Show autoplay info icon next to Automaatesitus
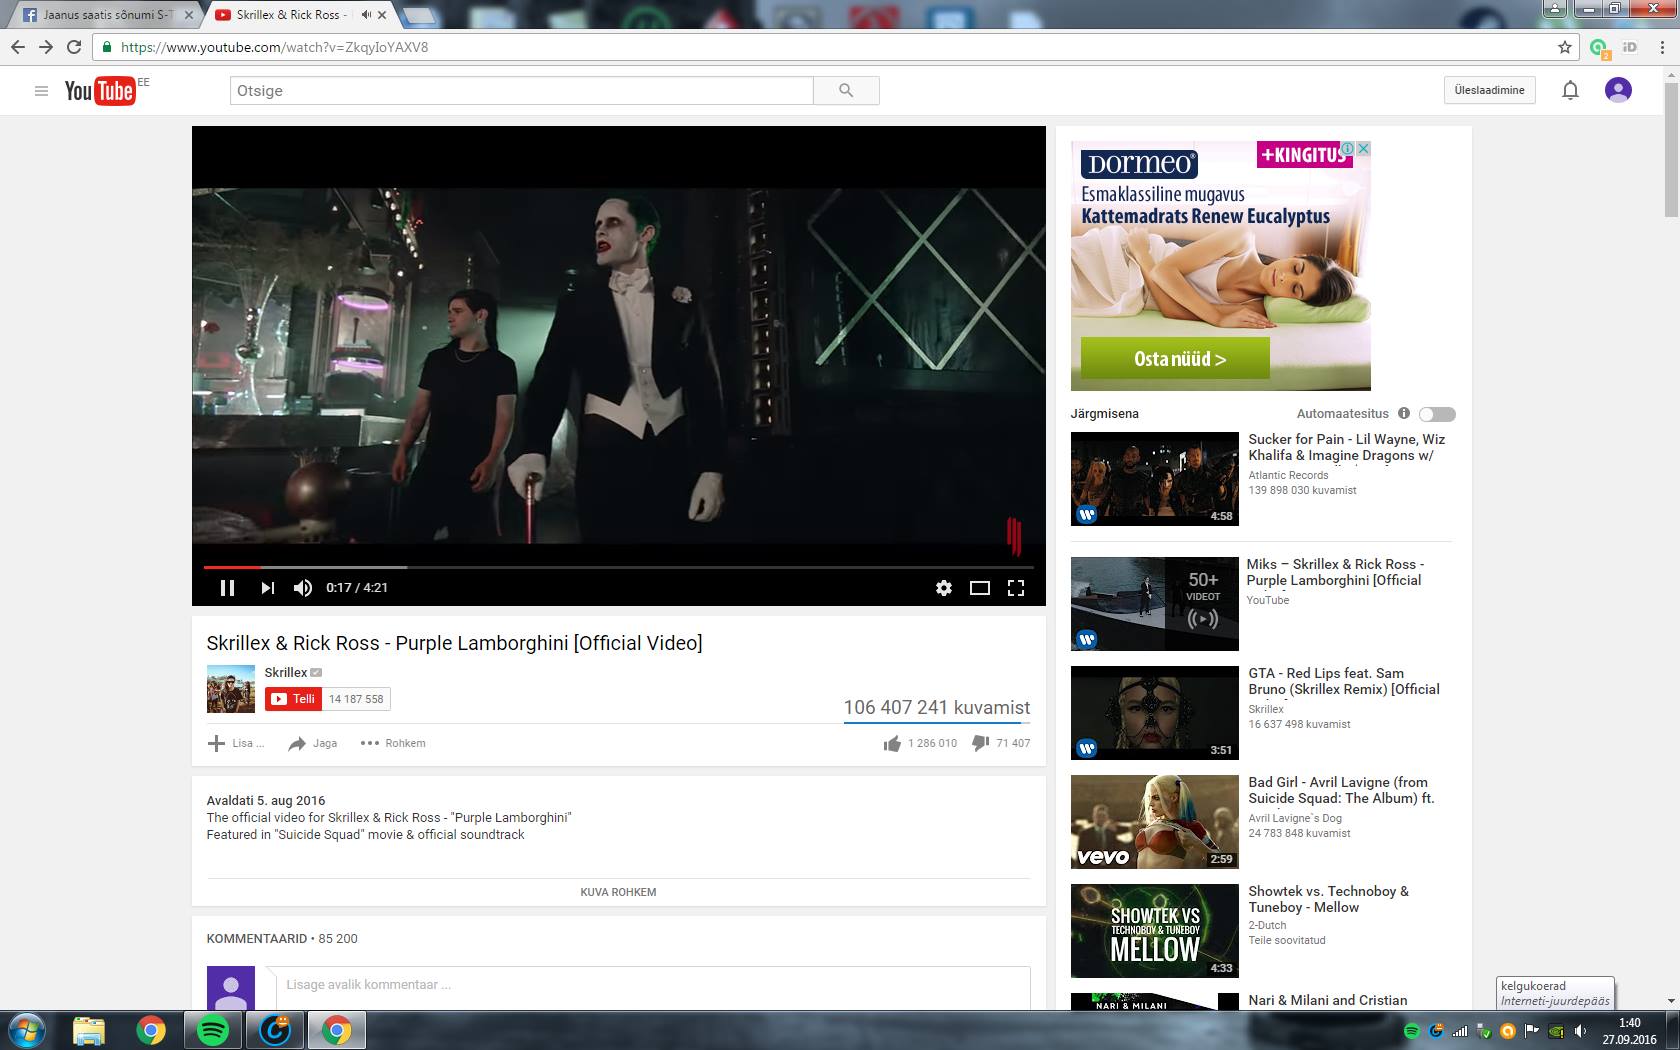 coord(1404,413)
